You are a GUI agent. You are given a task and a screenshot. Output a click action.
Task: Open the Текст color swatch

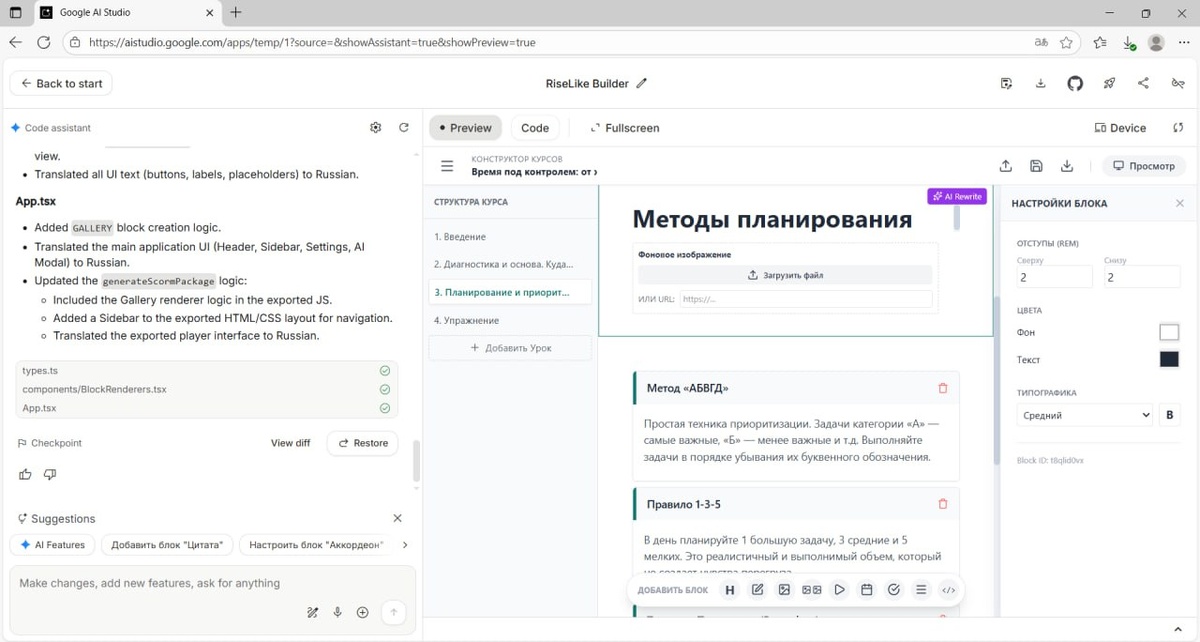coord(1169,360)
